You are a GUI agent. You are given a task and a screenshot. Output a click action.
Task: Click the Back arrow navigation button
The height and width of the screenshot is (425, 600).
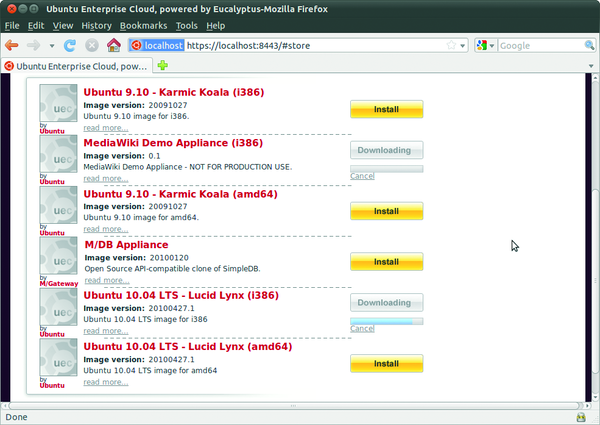(x=12, y=46)
